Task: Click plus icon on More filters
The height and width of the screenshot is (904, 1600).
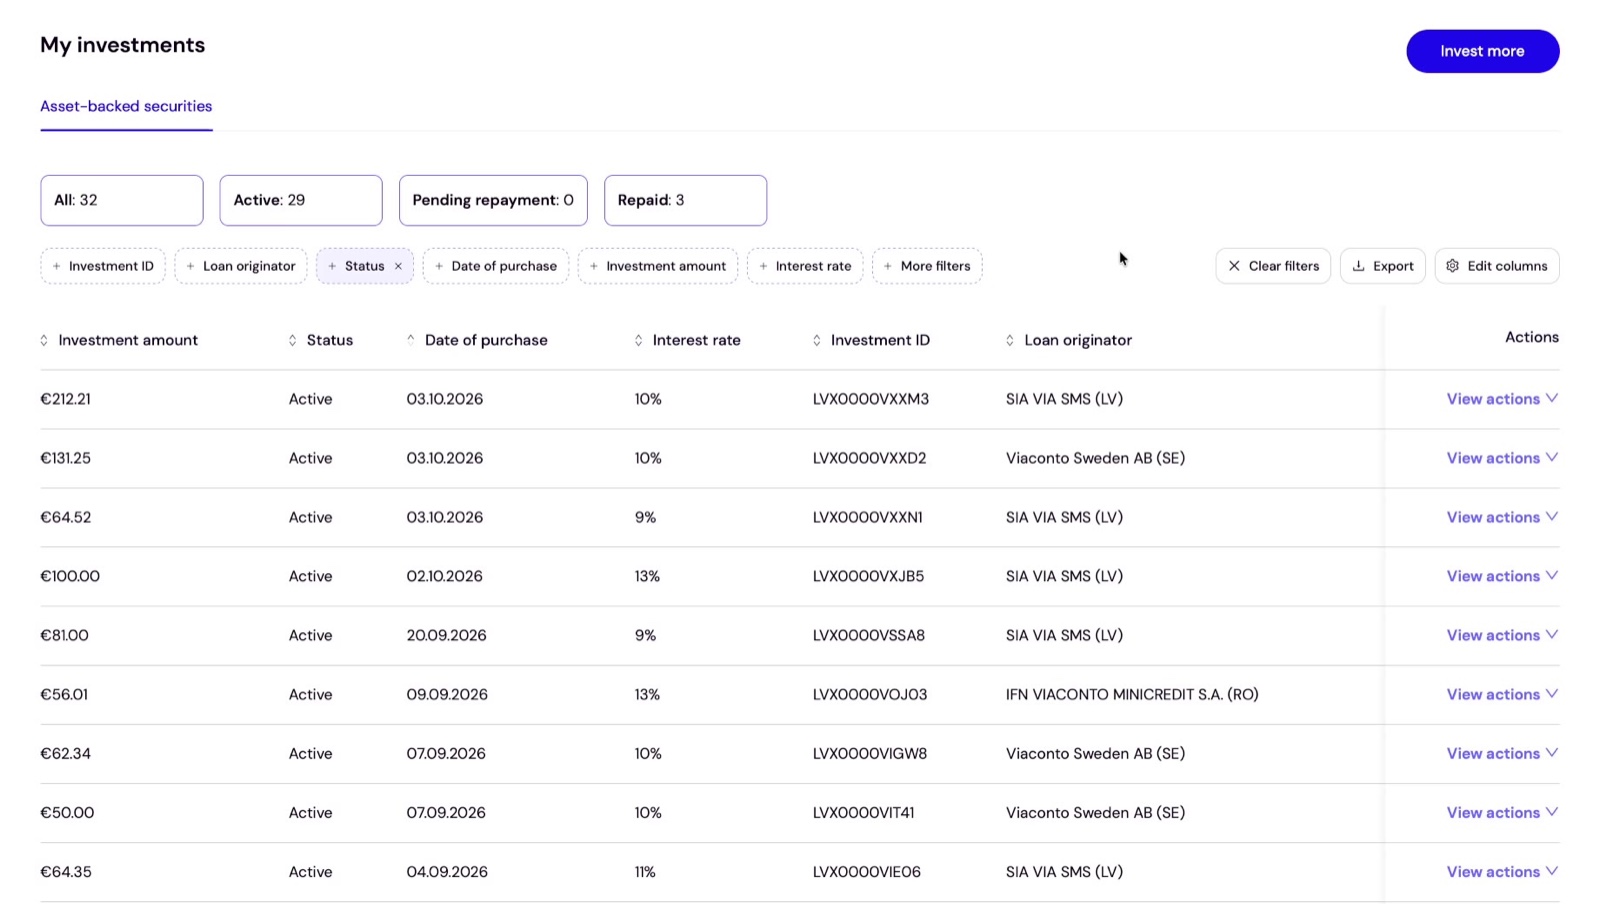Action: pyautogui.click(x=888, y=266)
